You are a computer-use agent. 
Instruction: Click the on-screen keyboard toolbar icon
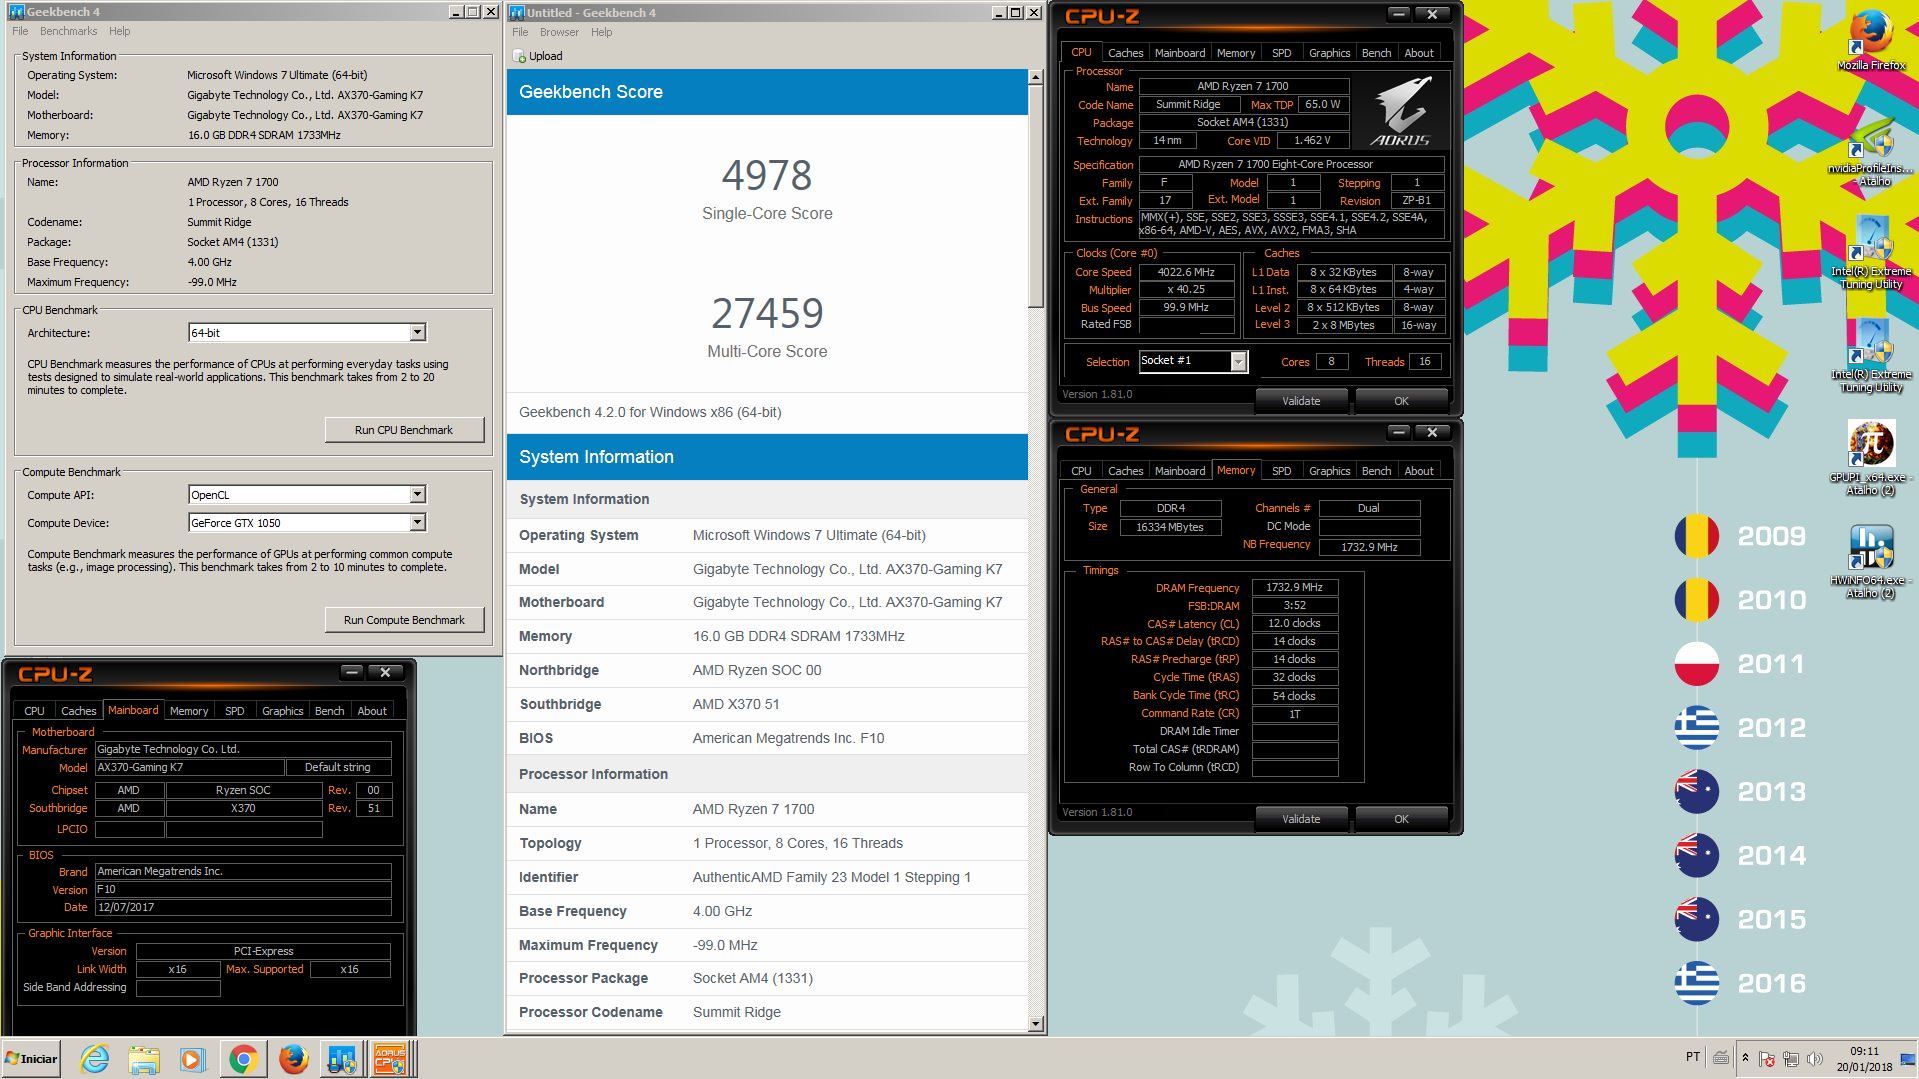pyautogui.click(x=1721, y=1057)
